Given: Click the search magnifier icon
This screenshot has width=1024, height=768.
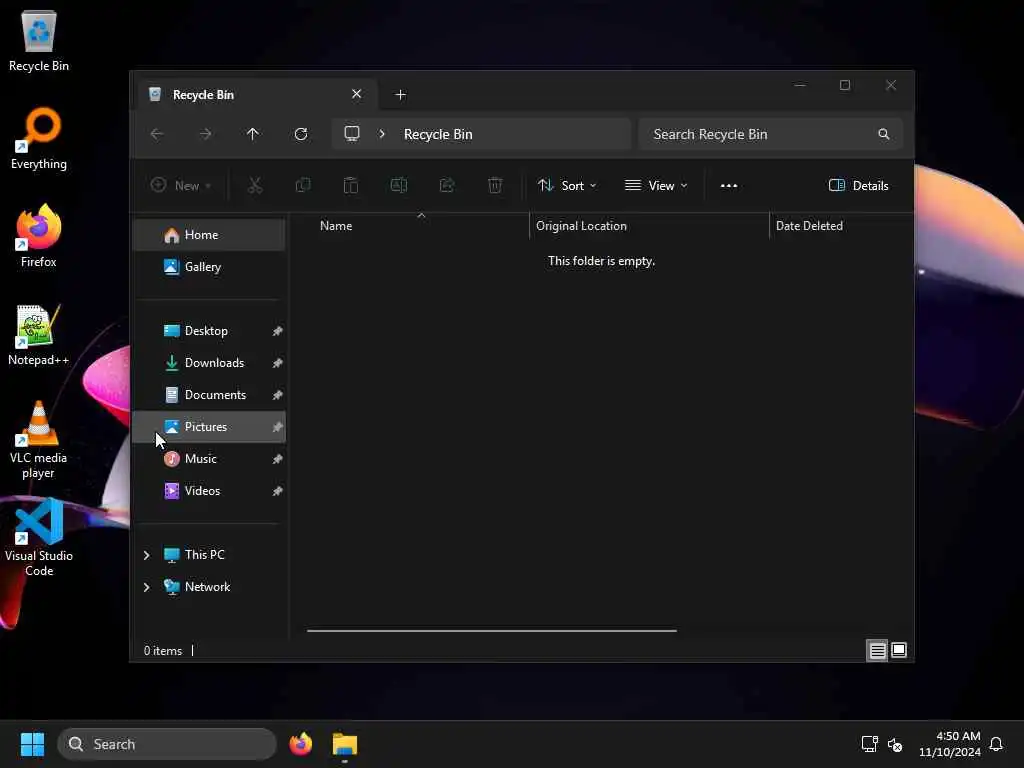Looking at the screenshot, I should pyautogui.click(x=884, y=134).
